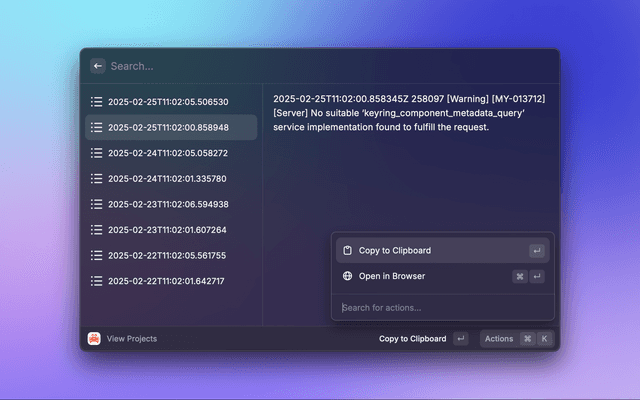Select log entry 2025-02-25T11:02:00.858948
This screenshot has height=400, width=640.
coord(168,128)
